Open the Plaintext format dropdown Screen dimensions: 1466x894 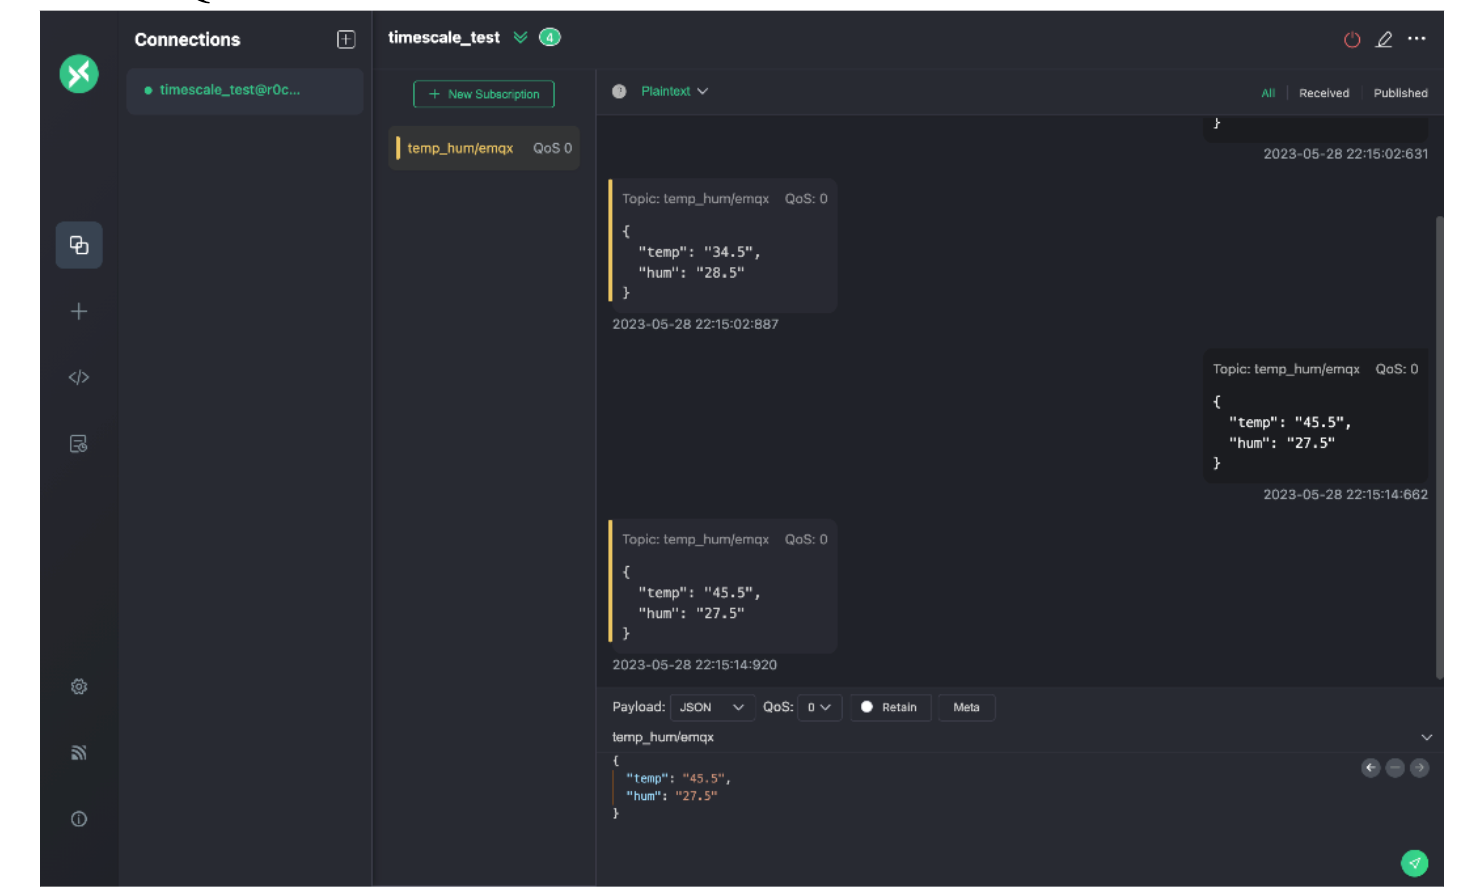pyautogui.click(x=674, y=91)
